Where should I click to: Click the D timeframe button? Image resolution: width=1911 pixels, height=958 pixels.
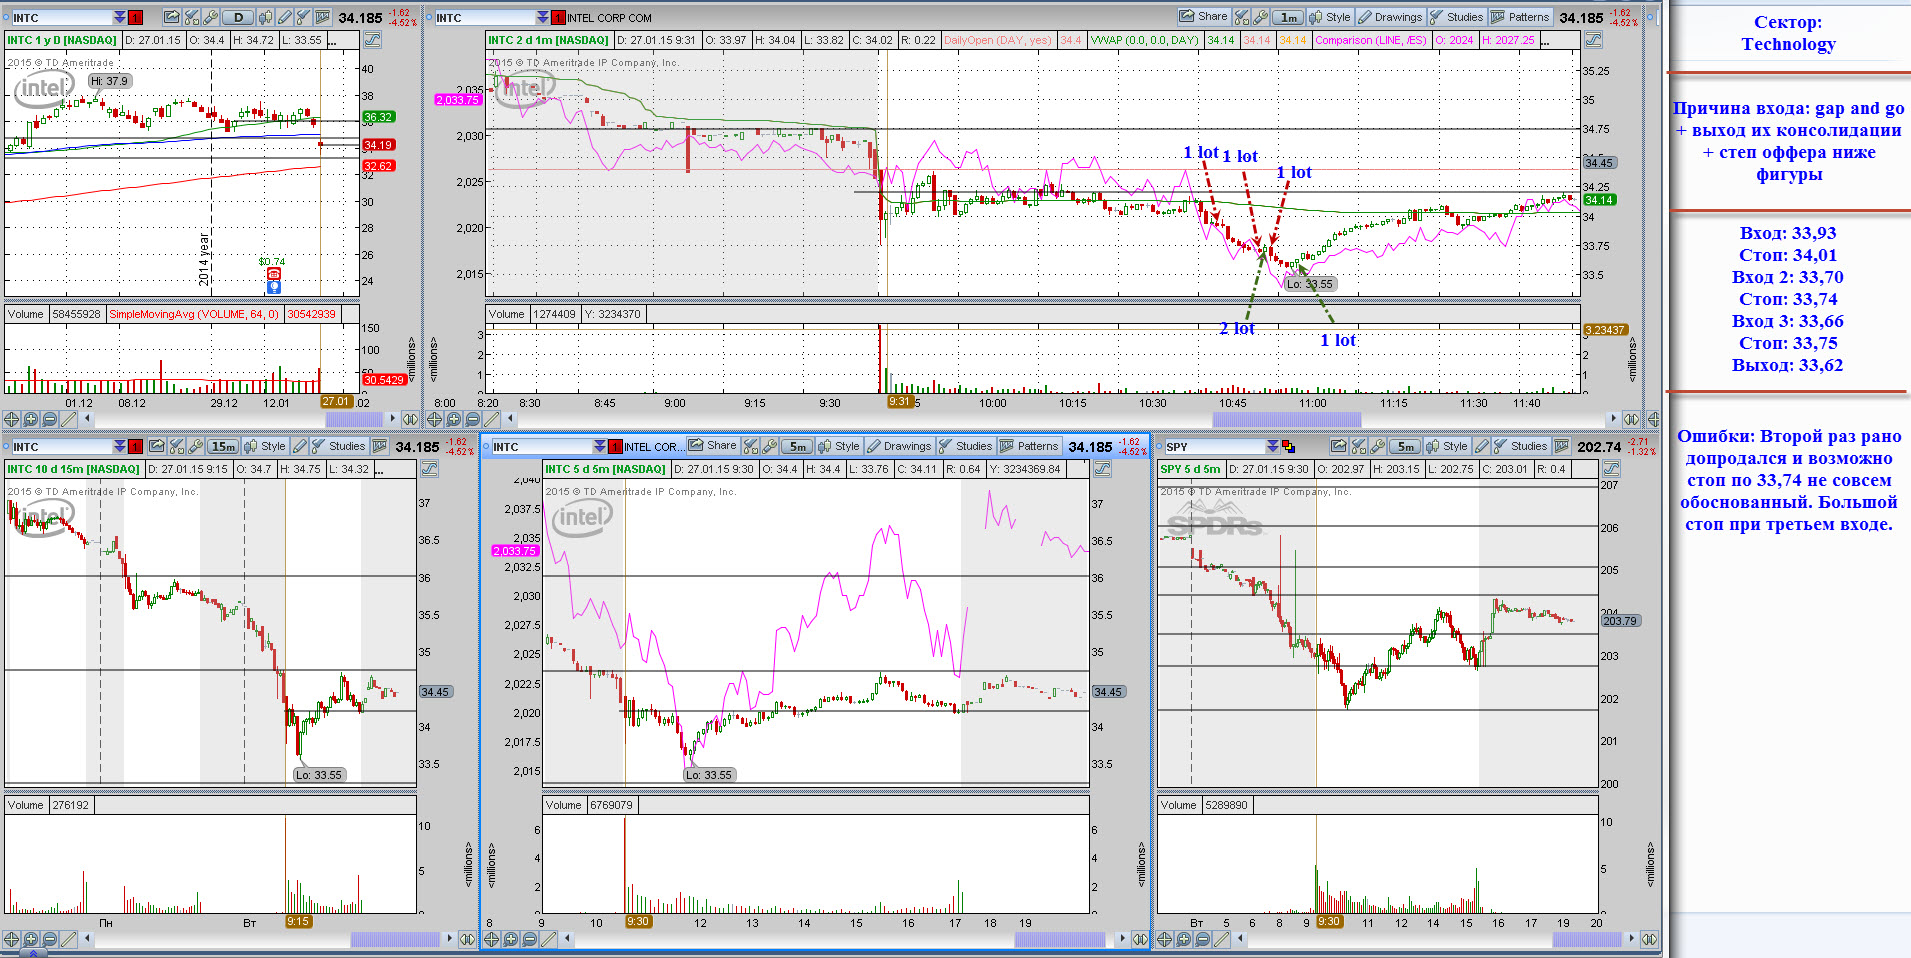pyautogui.click(x=238, y=17)
